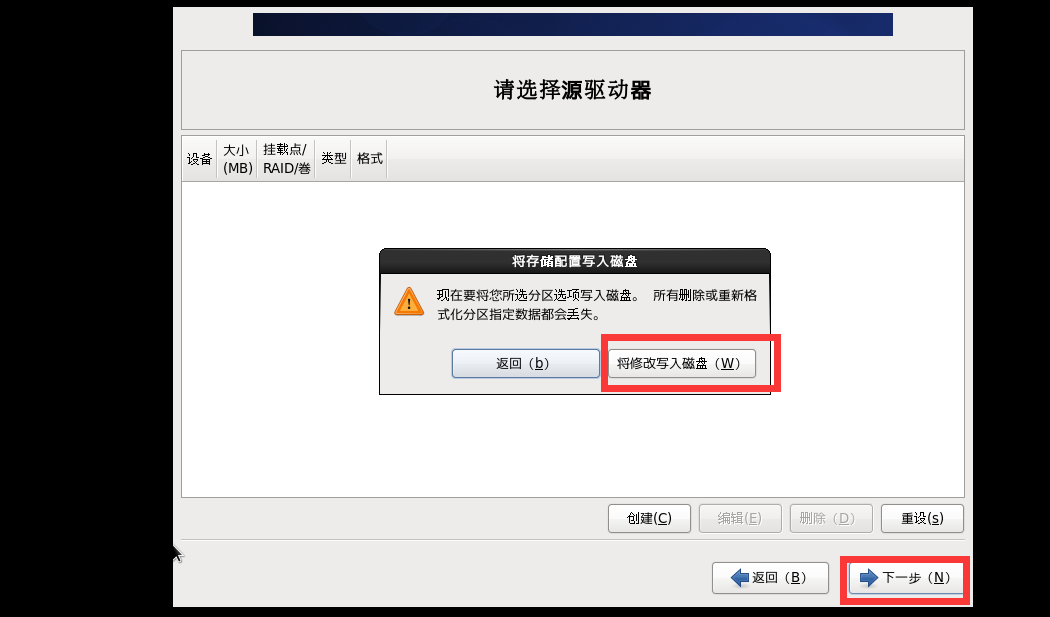Screen dimensions: 1050x617
Task: Go back using the bottom 返回（B） button
Action: [770, 577]
